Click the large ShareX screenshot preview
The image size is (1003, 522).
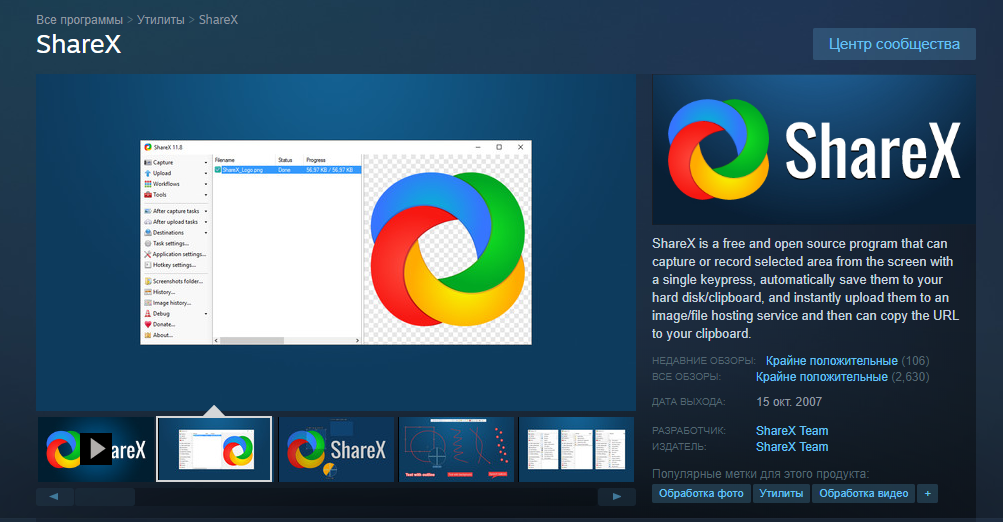point(336,242)
